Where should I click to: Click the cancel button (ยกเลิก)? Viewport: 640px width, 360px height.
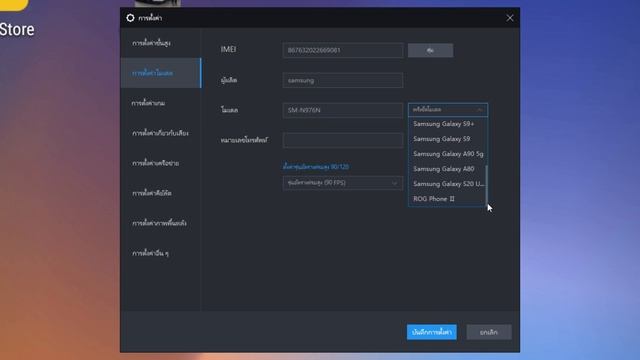click(x=489, y=332)
